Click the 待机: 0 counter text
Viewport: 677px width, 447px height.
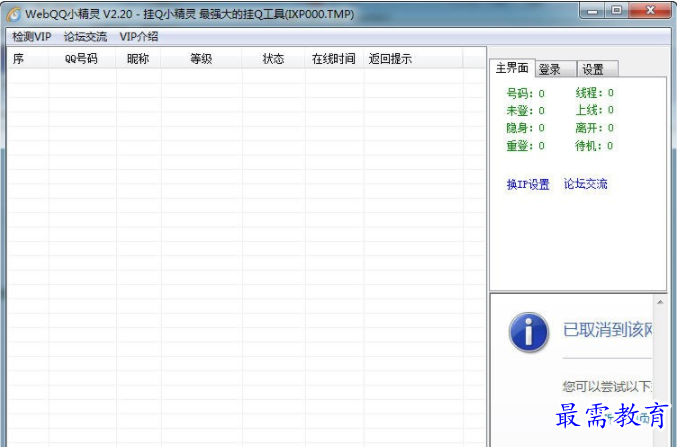tap(594, 146)
